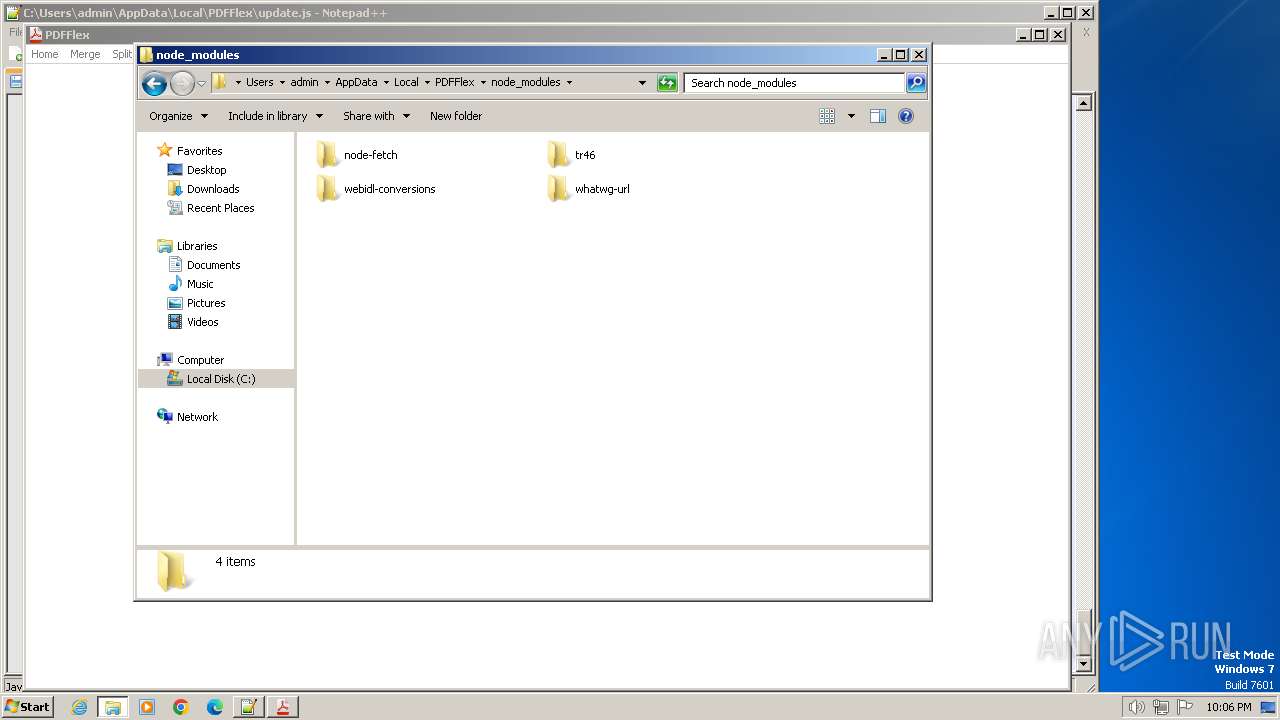Screen dimensions: 1280x720
Task: Change view with the views icon
Action: [827, 116]
